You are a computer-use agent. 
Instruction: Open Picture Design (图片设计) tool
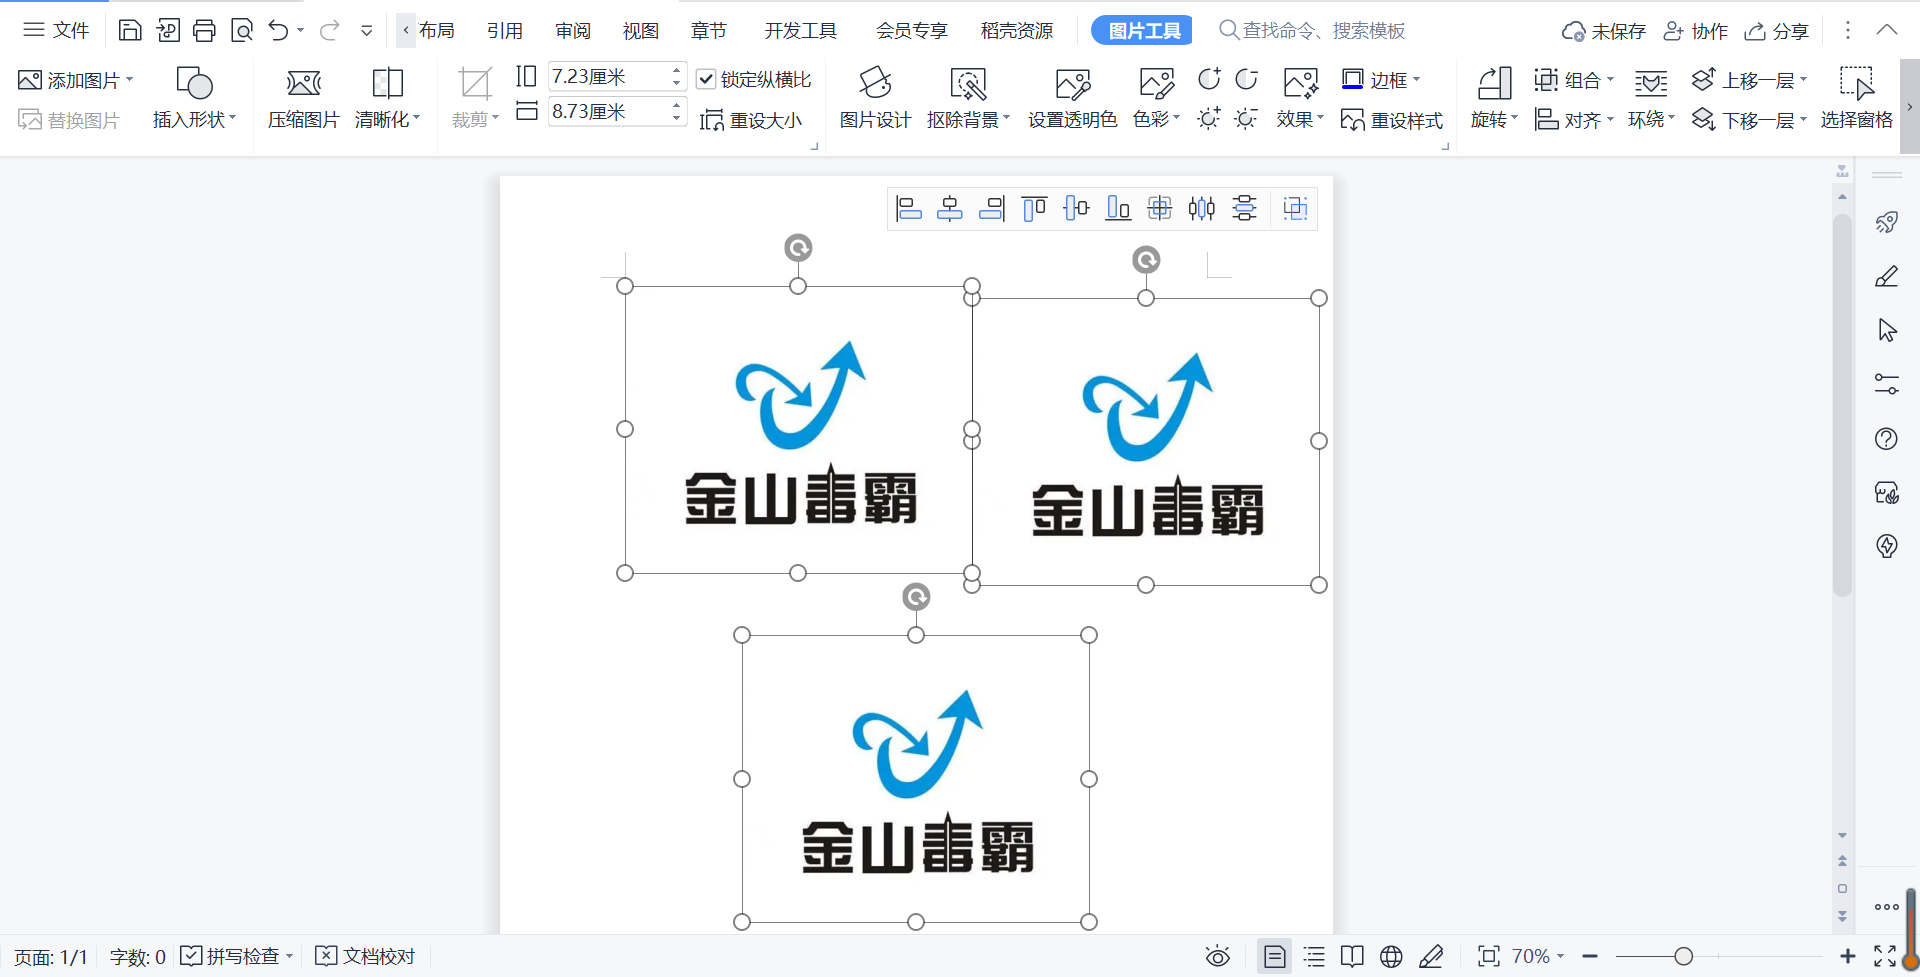point(875,98)
